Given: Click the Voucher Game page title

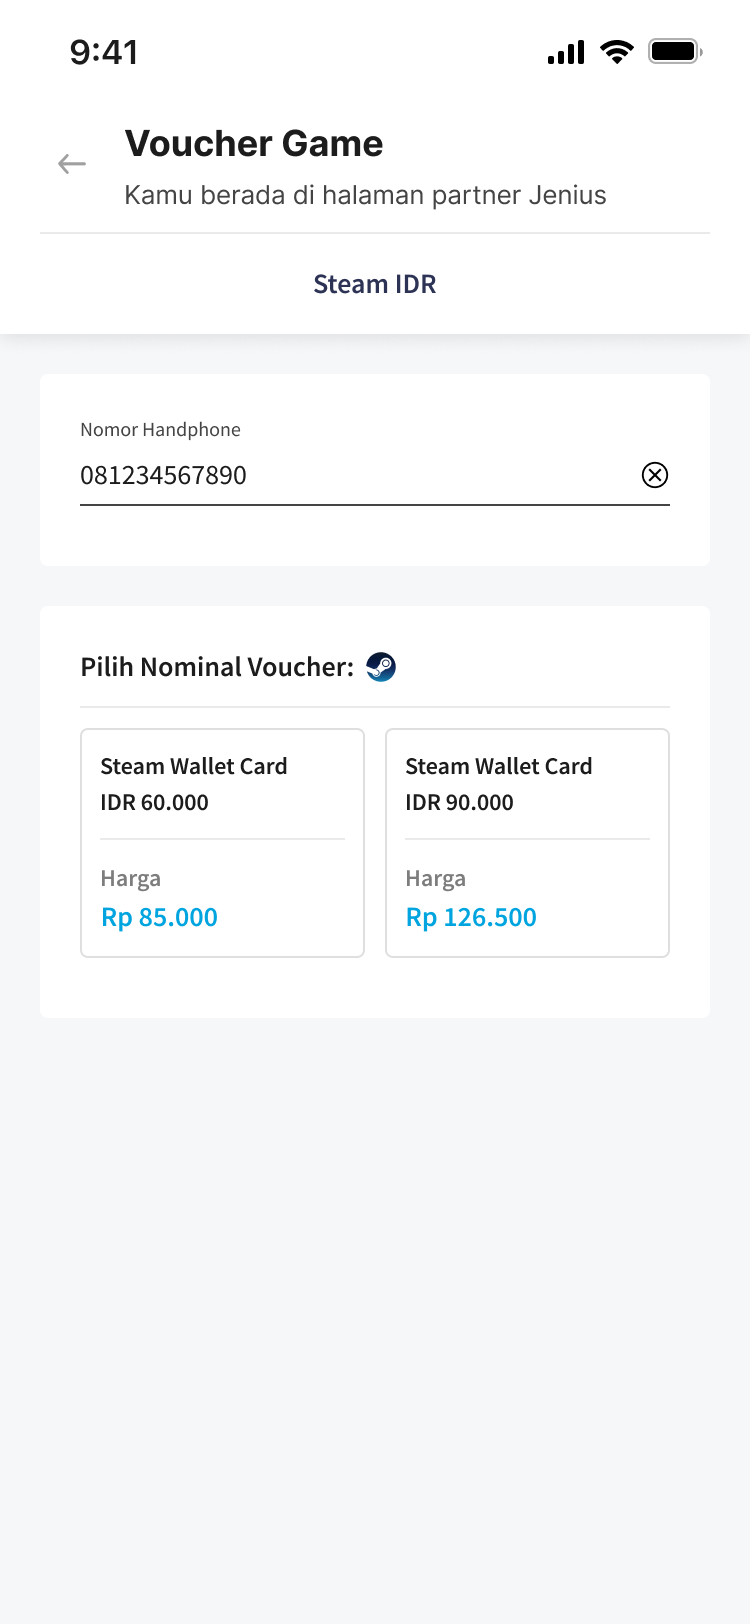Looking at the screenshot, I should click(254, 144).
